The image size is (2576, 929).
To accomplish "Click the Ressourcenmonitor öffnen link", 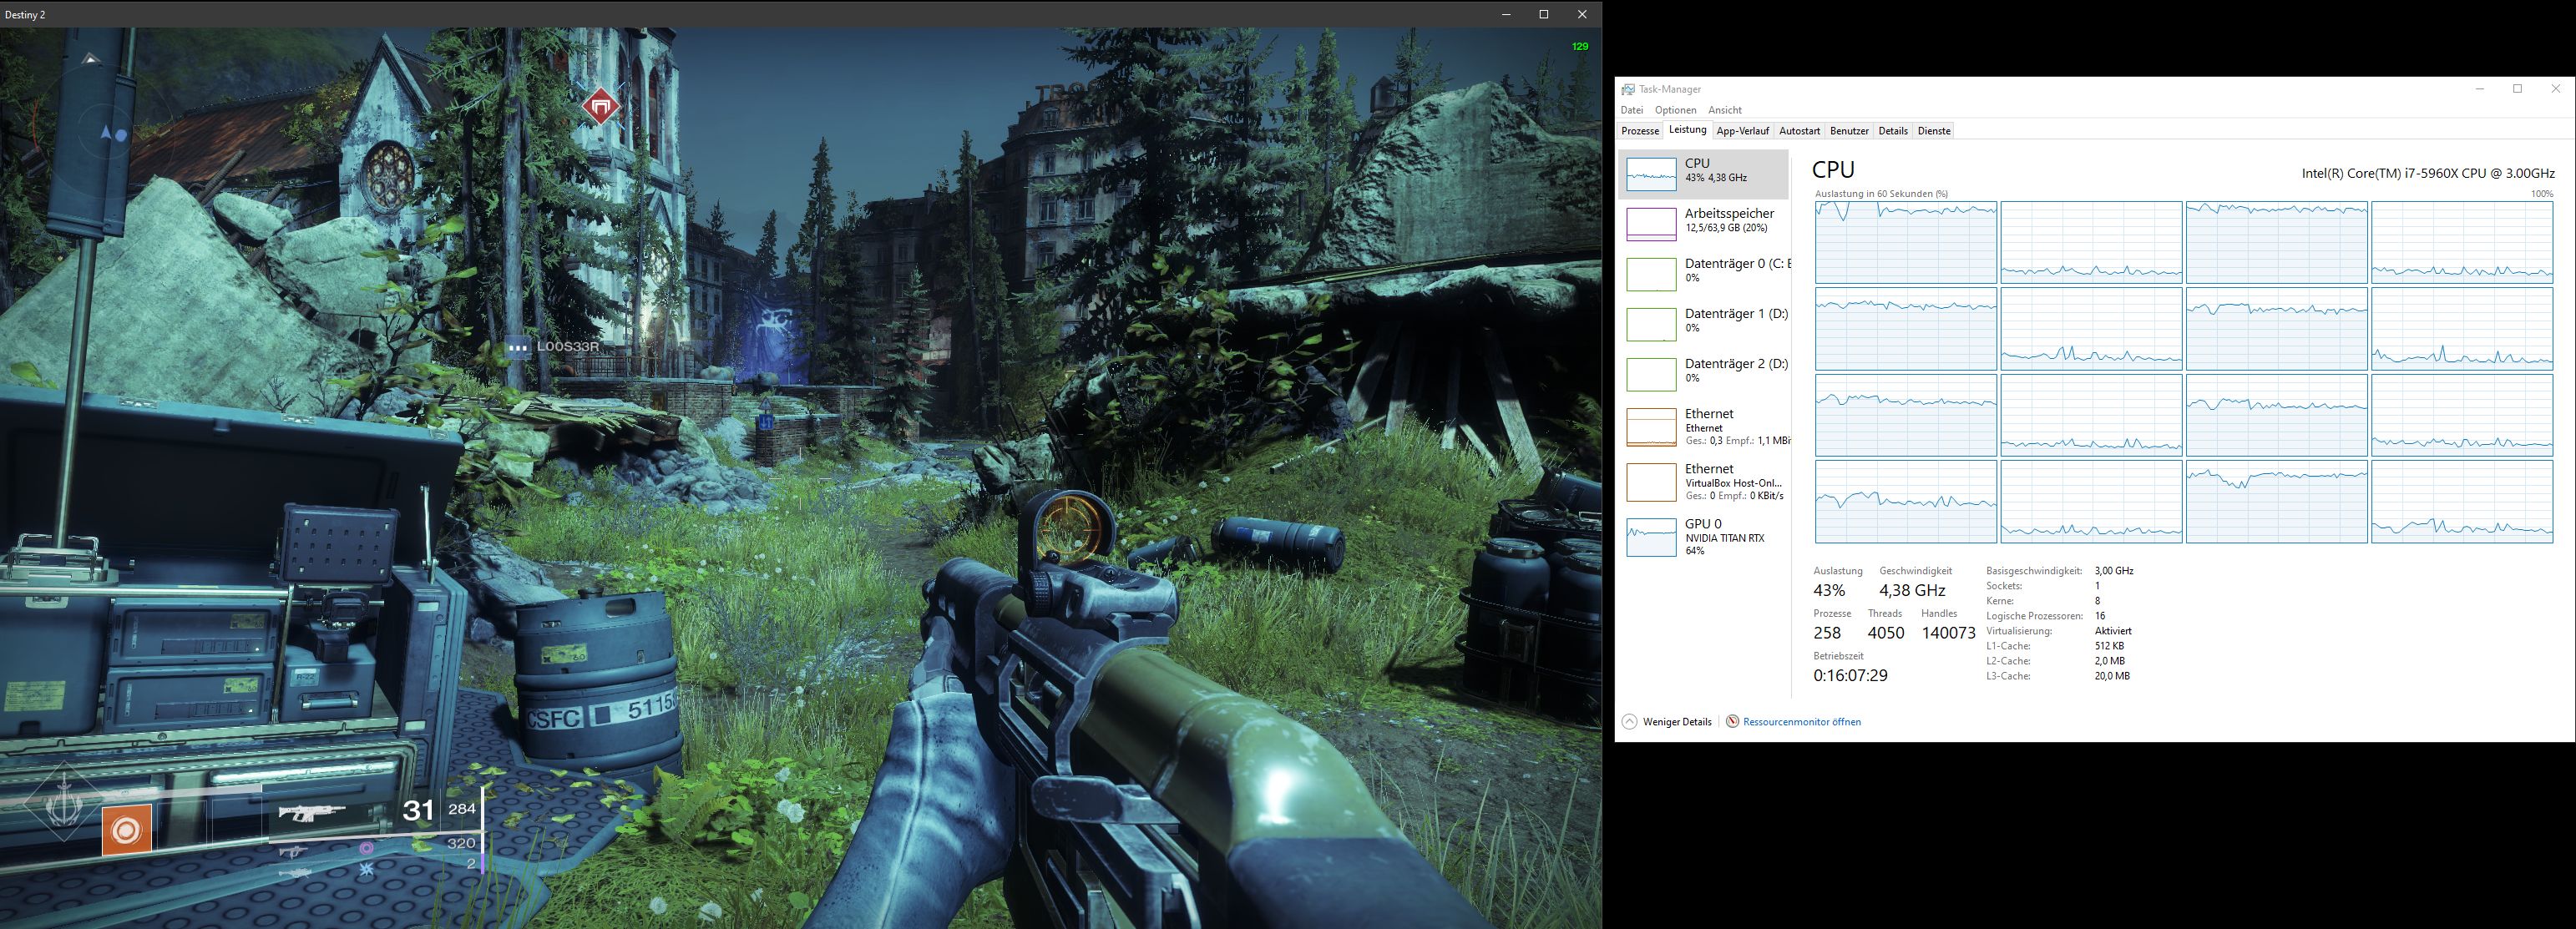I will click(x=1801, y=721).
